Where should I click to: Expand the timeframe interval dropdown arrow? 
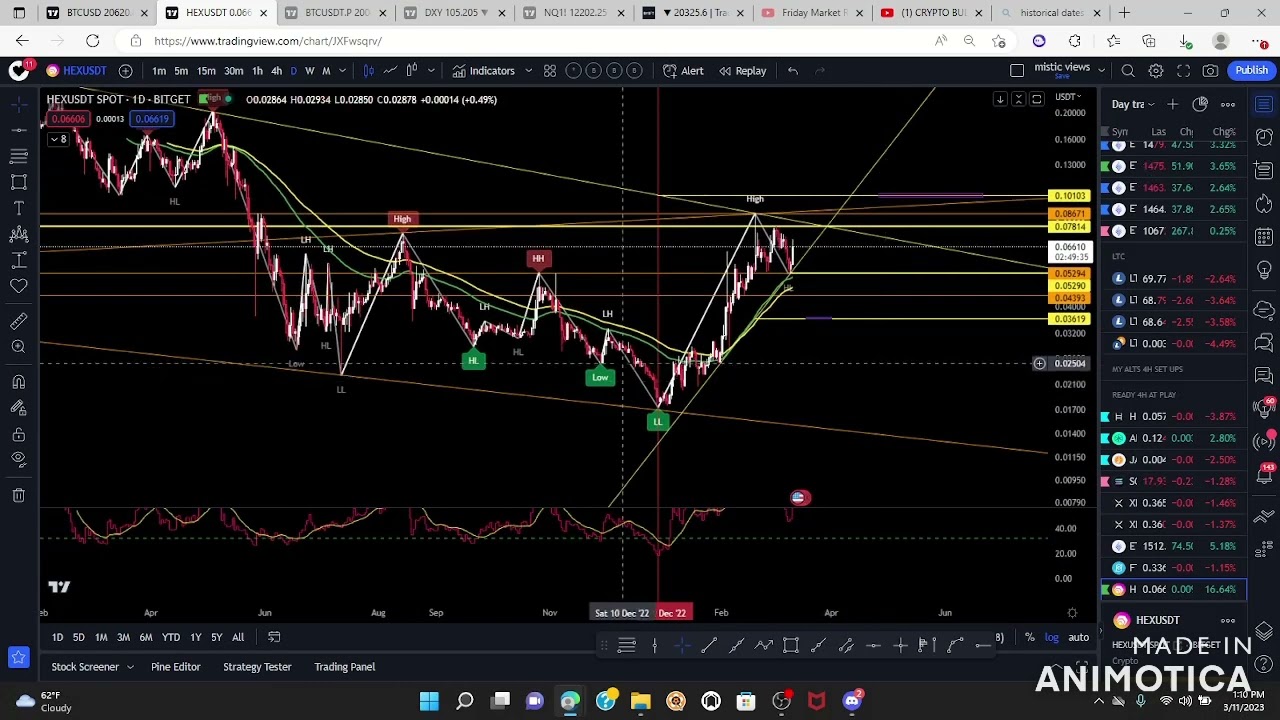342,71
